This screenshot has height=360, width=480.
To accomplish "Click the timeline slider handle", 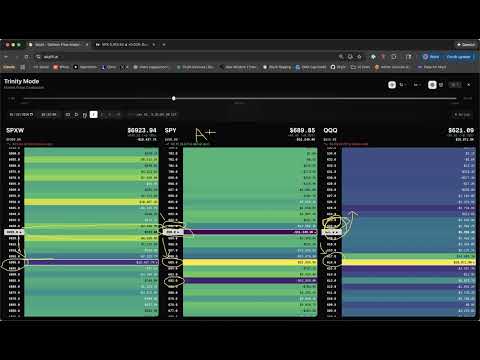I will pos(174,98).
